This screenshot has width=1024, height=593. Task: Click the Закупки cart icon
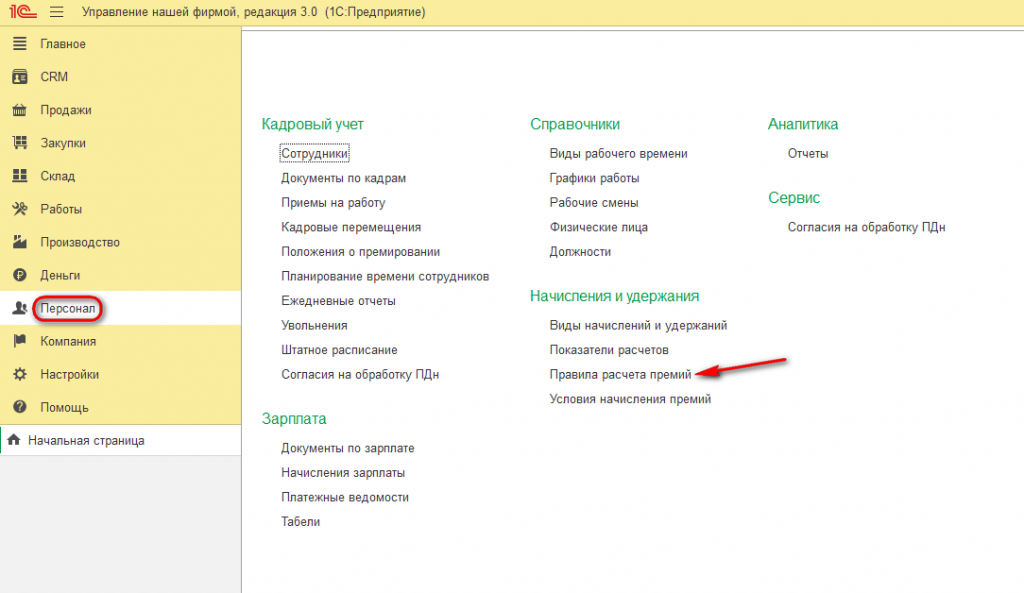pos(20,142)
